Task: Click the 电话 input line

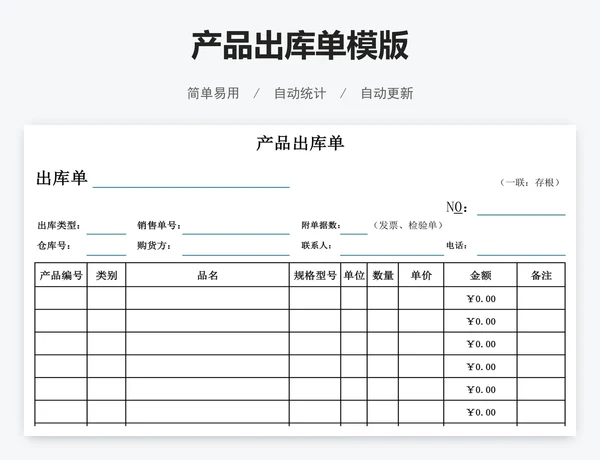Action: click(521, 254)
